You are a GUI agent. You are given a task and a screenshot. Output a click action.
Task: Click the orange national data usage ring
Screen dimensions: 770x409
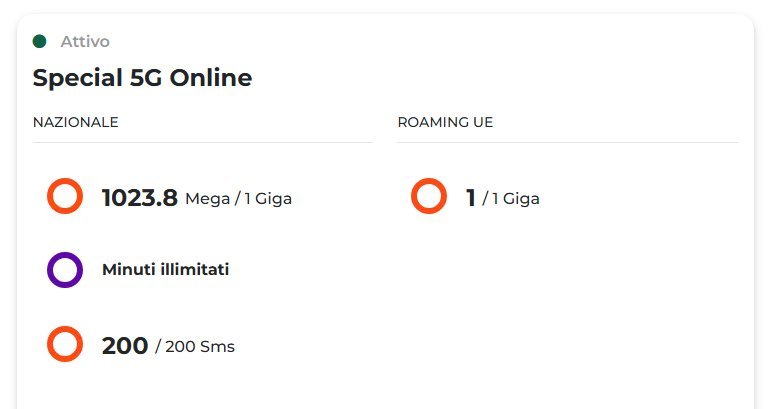click(65, 196)
